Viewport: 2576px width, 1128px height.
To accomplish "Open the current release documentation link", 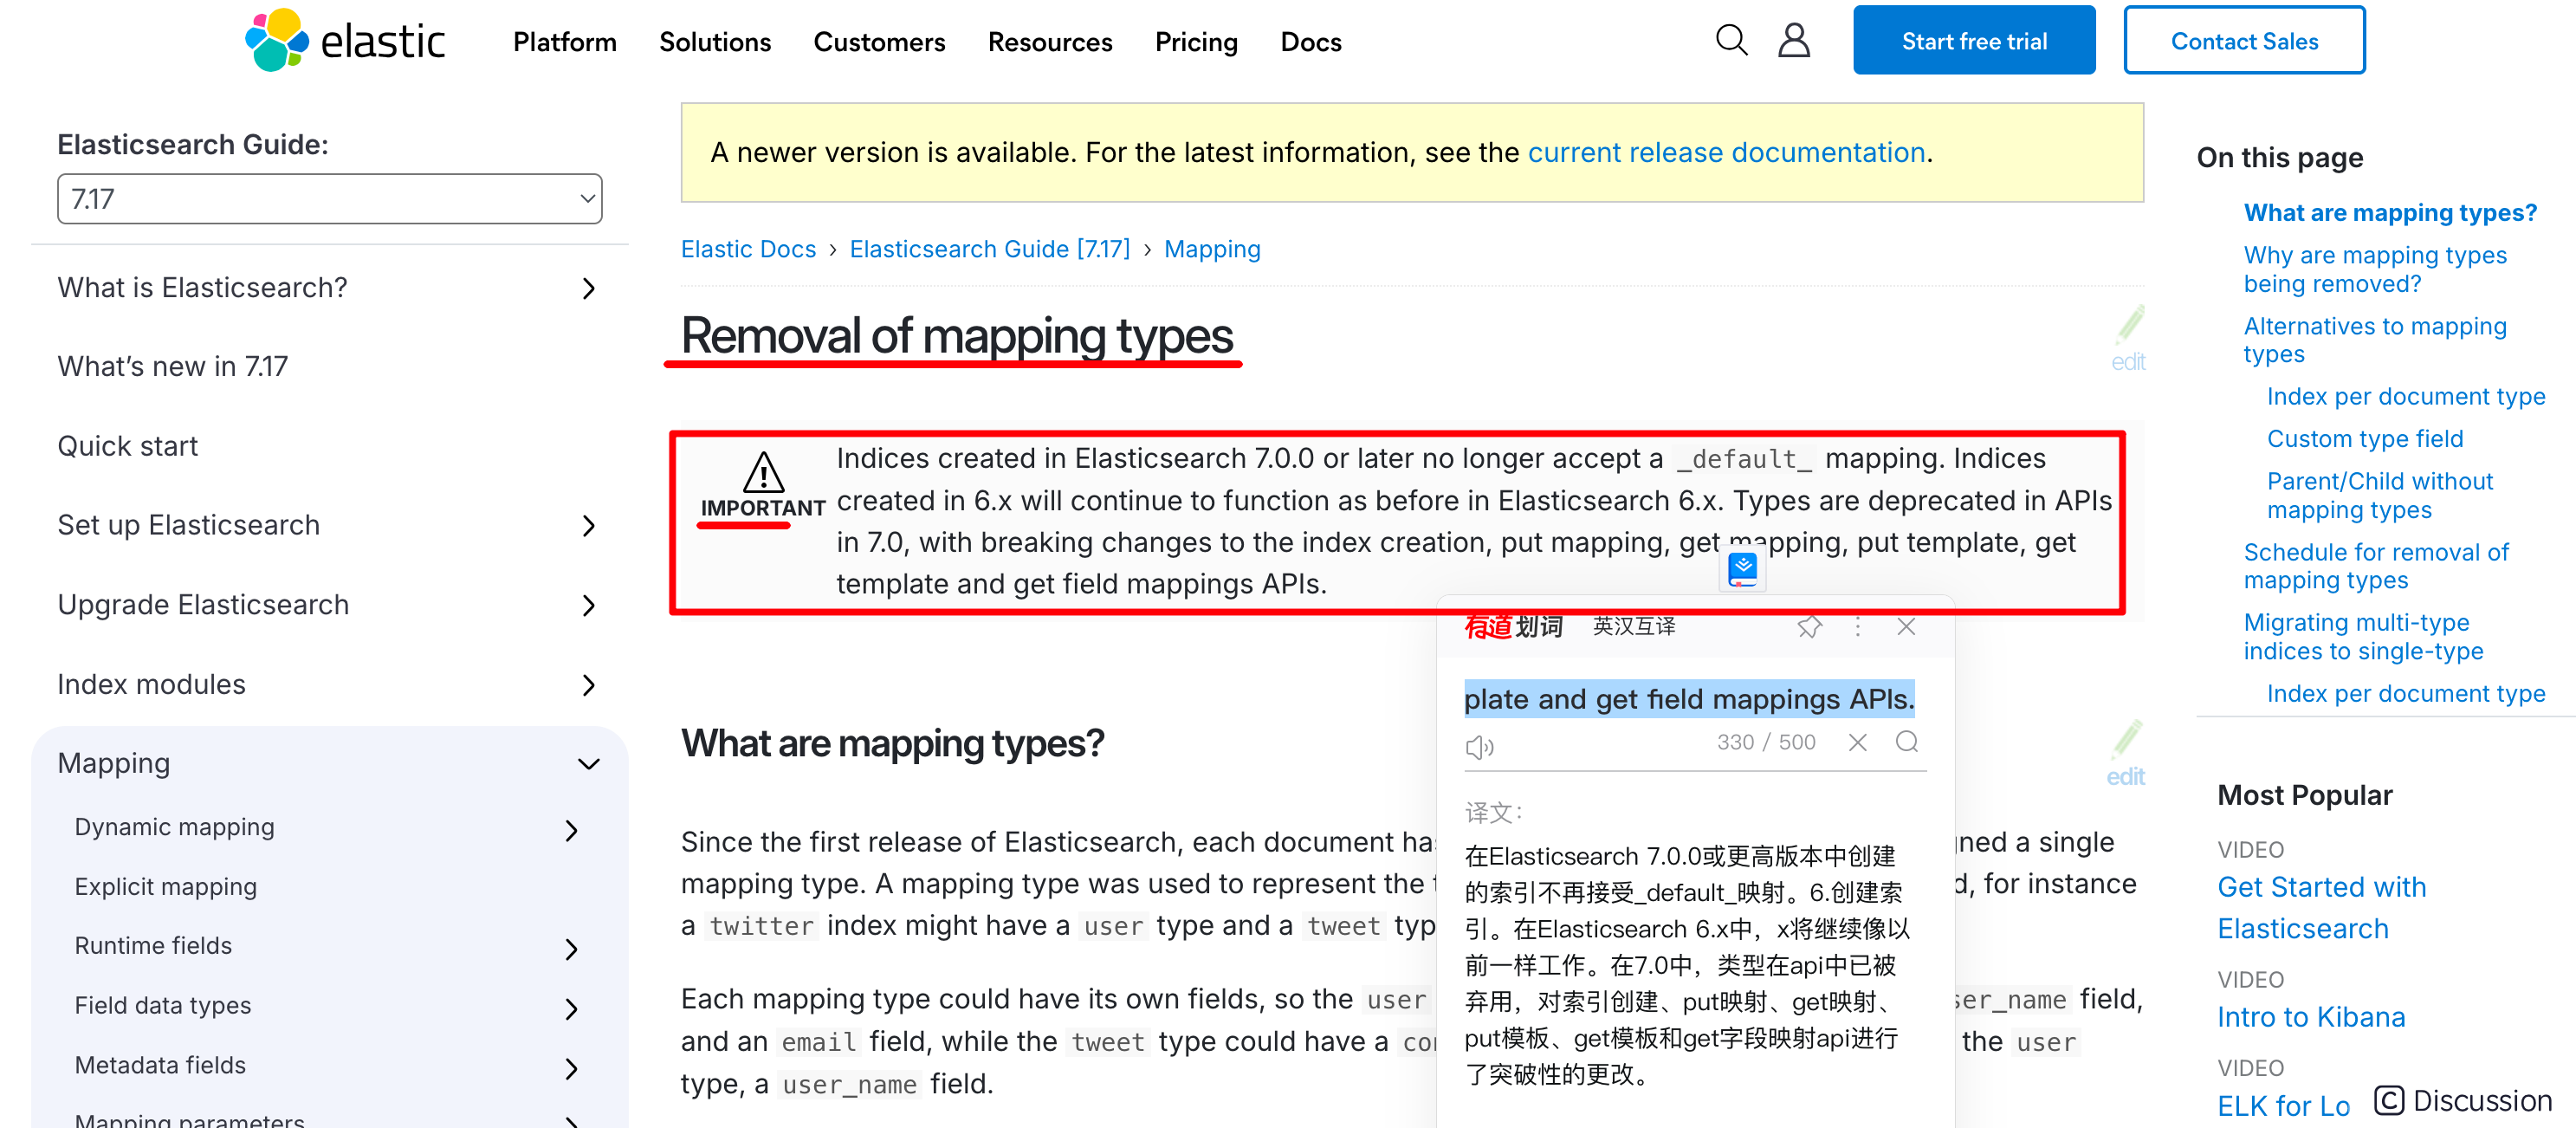I will 1726,152.
